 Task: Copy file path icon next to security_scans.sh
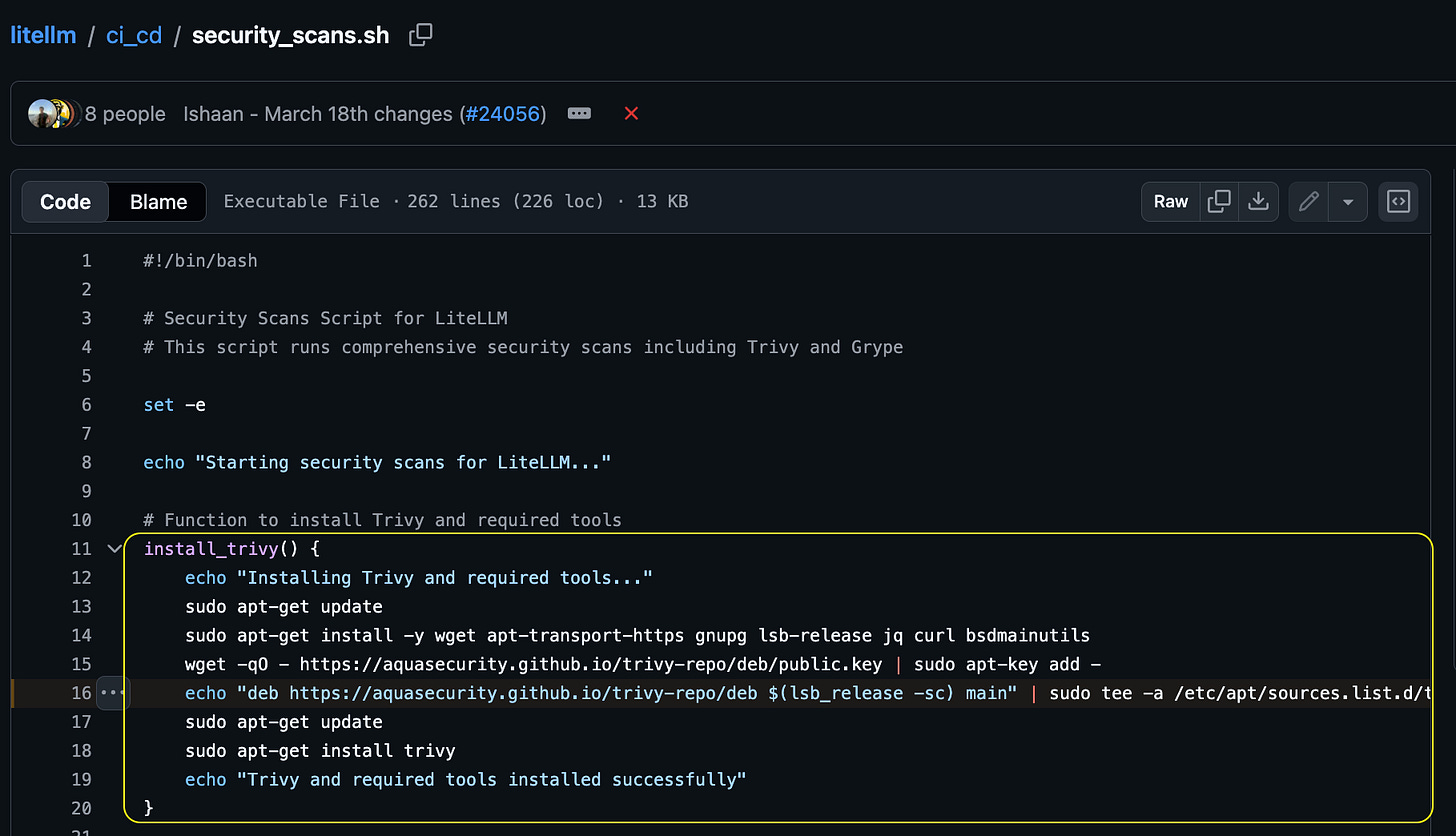pyautogui.click(x=421, y=35)
